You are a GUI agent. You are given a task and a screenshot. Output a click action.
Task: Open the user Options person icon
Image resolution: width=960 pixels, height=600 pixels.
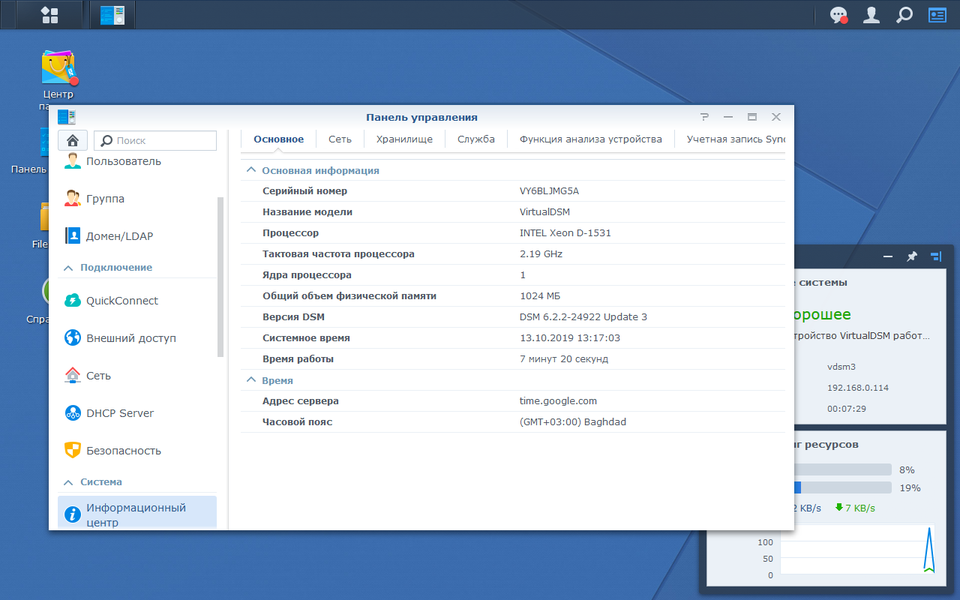click(x=871, y=15)
